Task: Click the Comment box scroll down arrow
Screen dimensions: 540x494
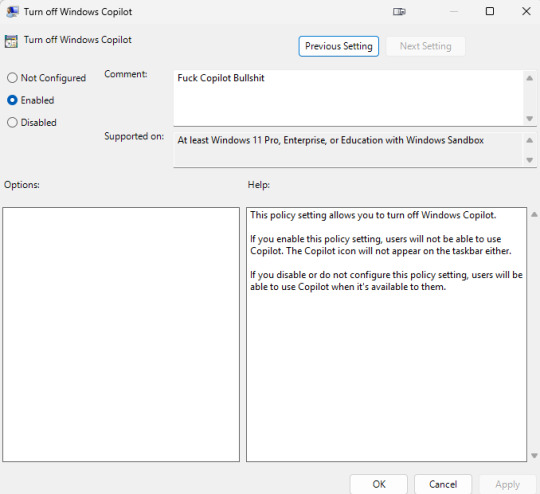Action: 530,119
